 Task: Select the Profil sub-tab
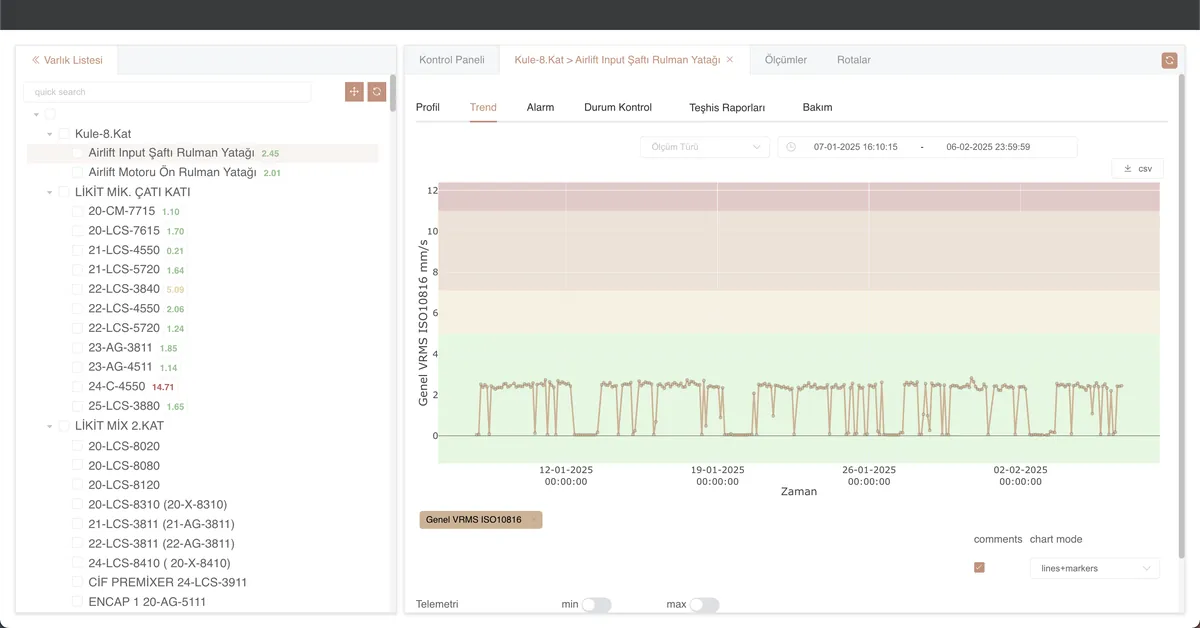428,107
